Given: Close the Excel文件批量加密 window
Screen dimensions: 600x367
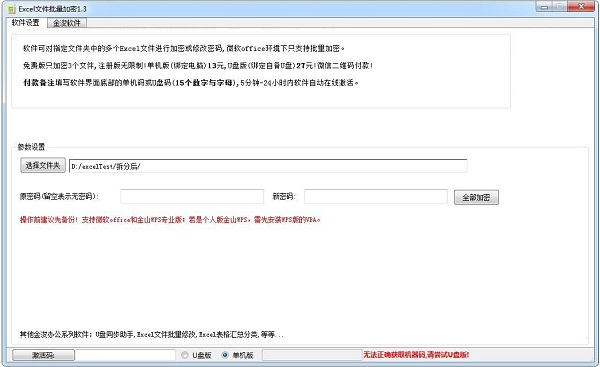Looking at the screenshot, I should [580, 7].
